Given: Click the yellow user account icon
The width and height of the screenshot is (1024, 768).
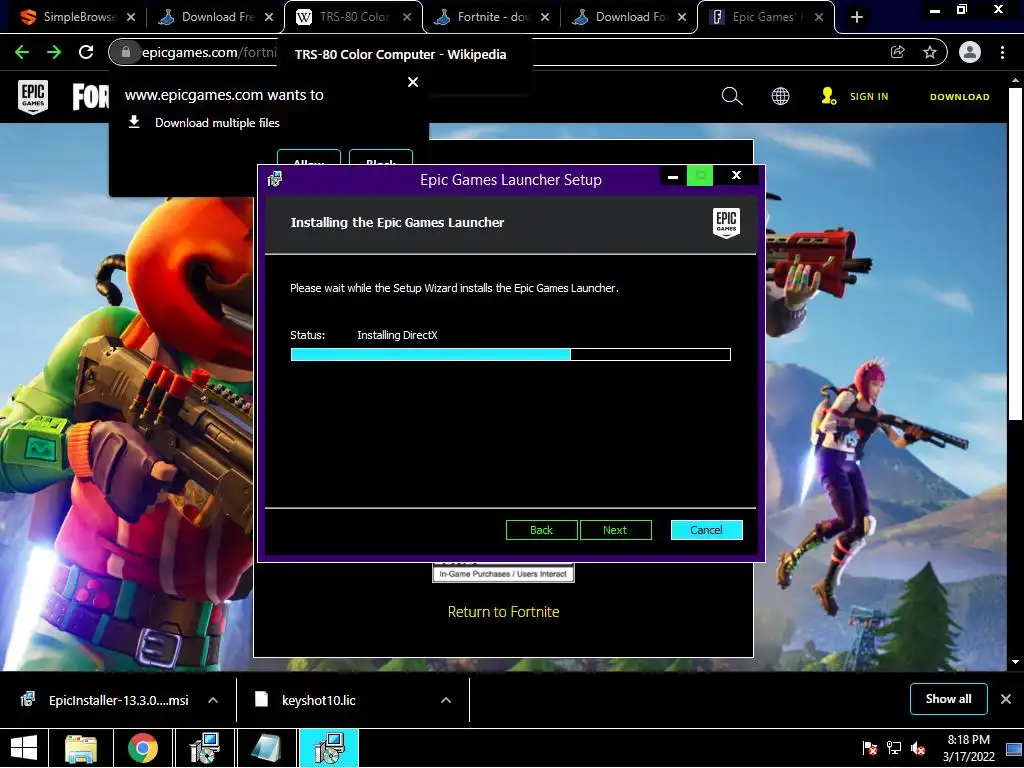Looking at the screenshot, I should click(x=828, y=97).
